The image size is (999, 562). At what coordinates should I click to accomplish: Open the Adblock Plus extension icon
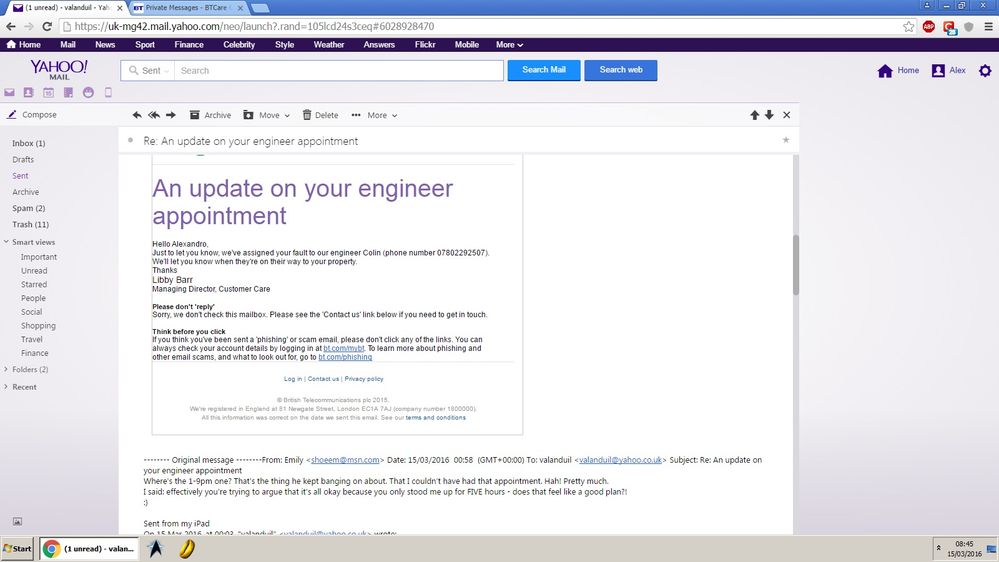coord(929,26)
